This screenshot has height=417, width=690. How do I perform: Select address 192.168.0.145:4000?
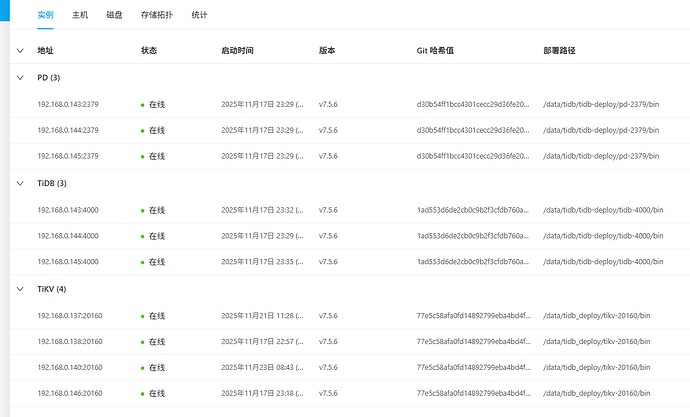(x=68, y=262)
